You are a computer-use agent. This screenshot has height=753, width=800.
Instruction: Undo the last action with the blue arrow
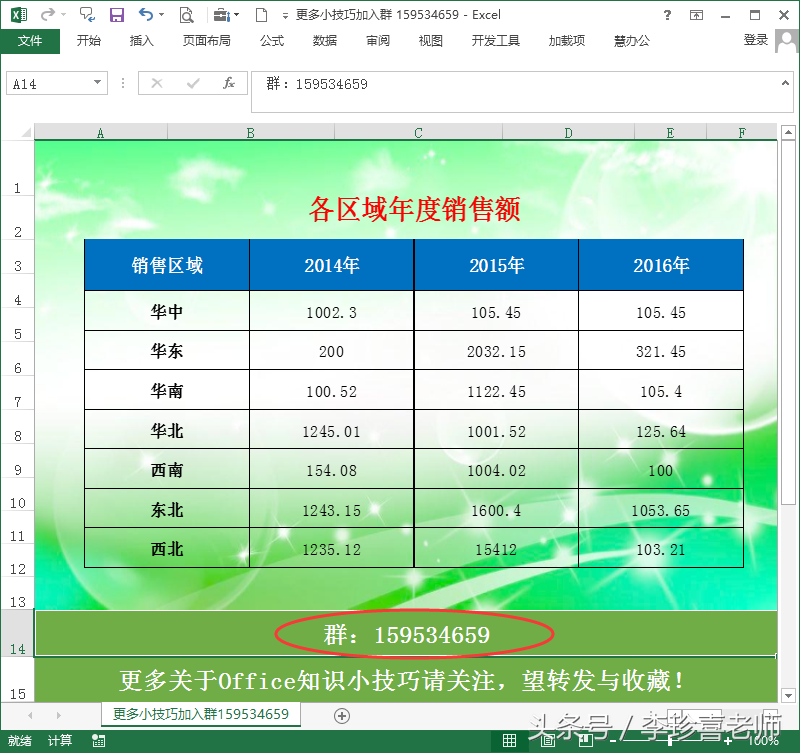pos(145,14)
